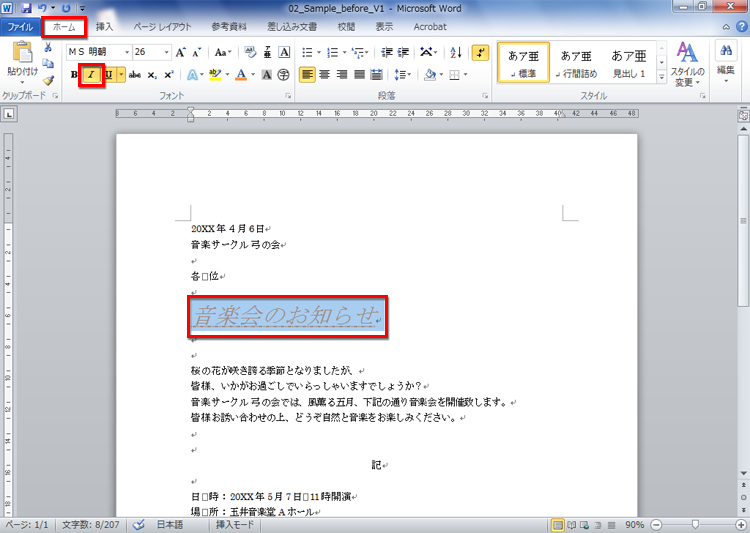The image size is (750, 533).
Task: Toggle show paragraph marks
Action: pyautogui.click(x=480, y=52)
